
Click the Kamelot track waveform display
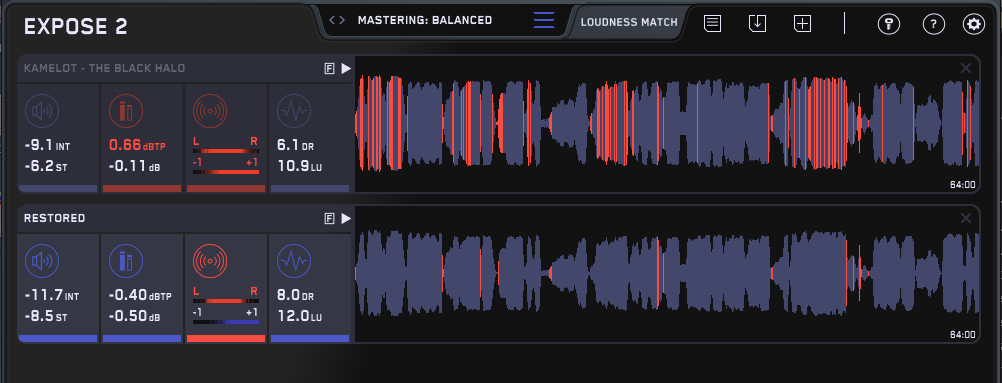[x=667, y=124]
